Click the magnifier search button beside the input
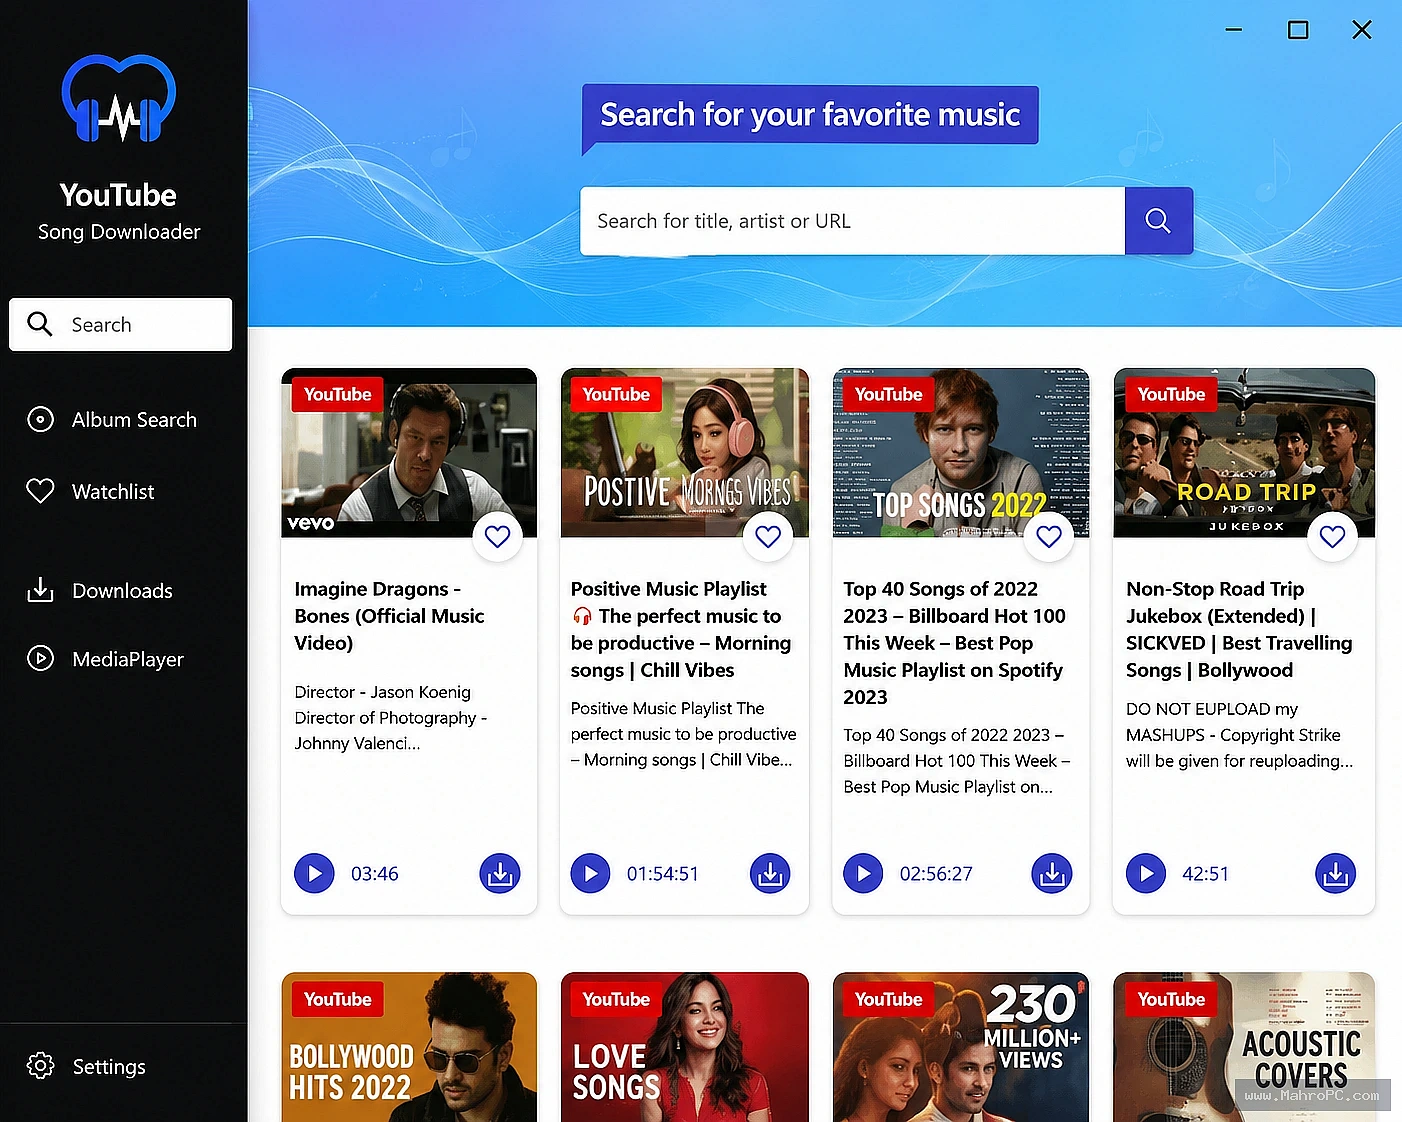Viewport: 1402px width, 1122px height. [1158, 221]
